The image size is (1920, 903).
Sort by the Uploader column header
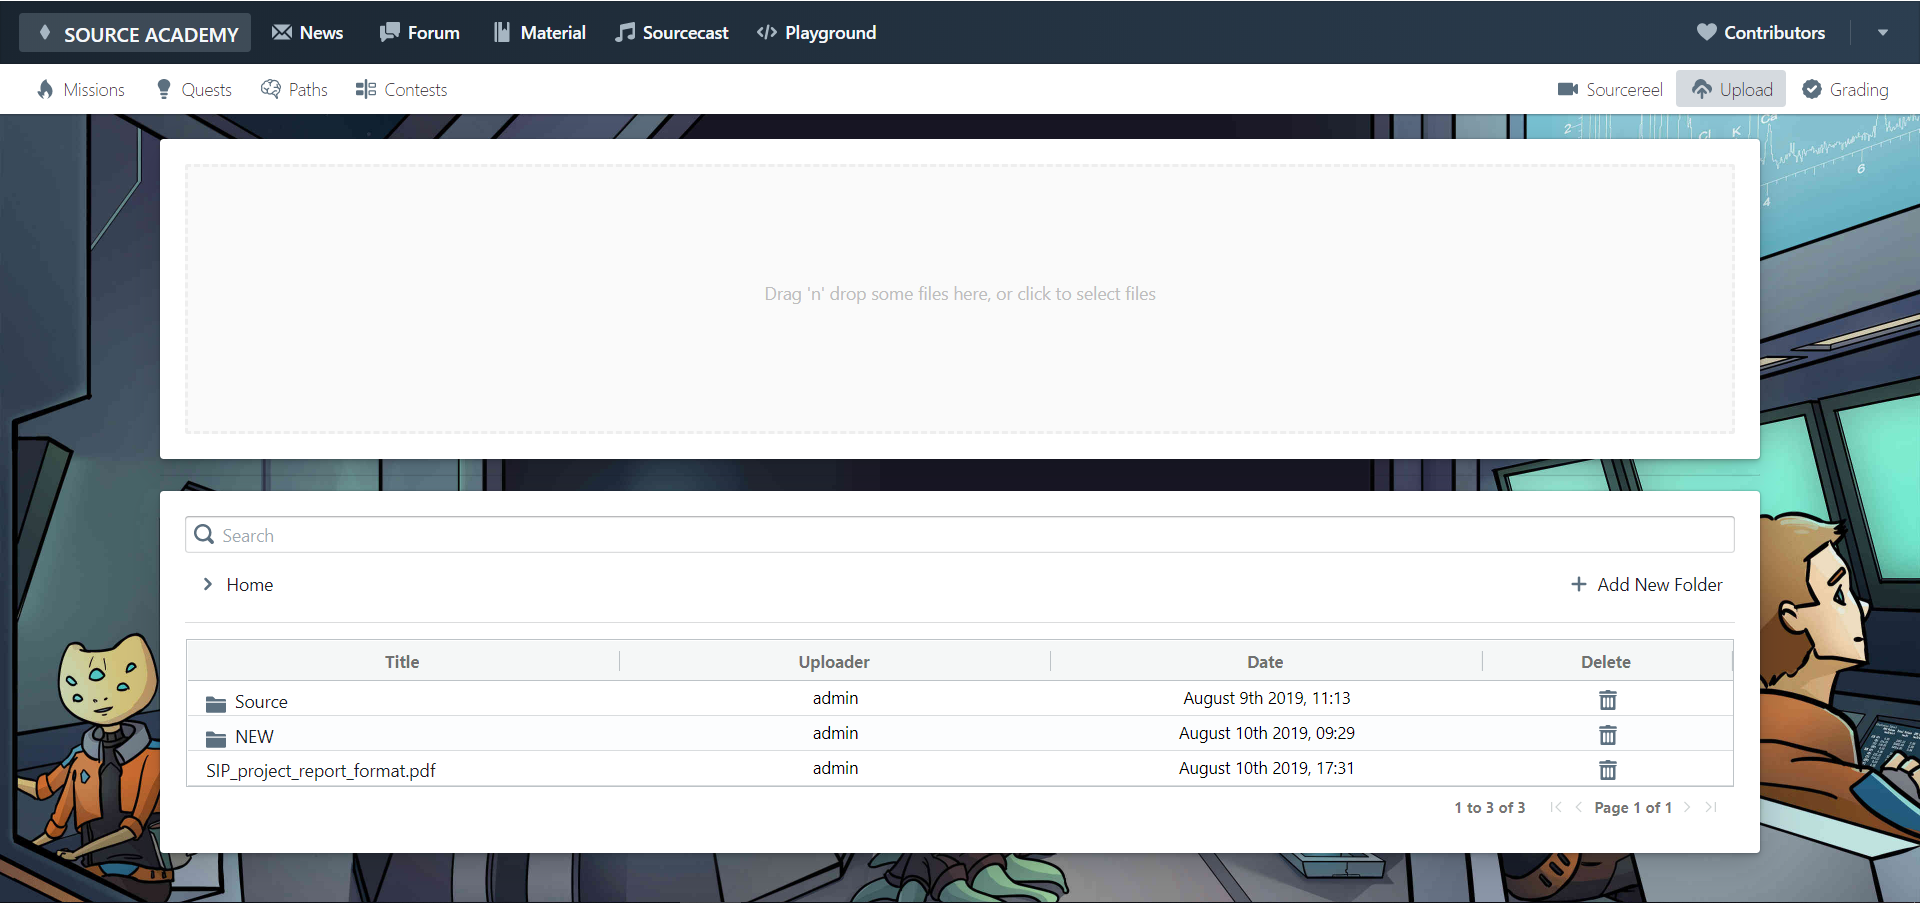[834, 662]
